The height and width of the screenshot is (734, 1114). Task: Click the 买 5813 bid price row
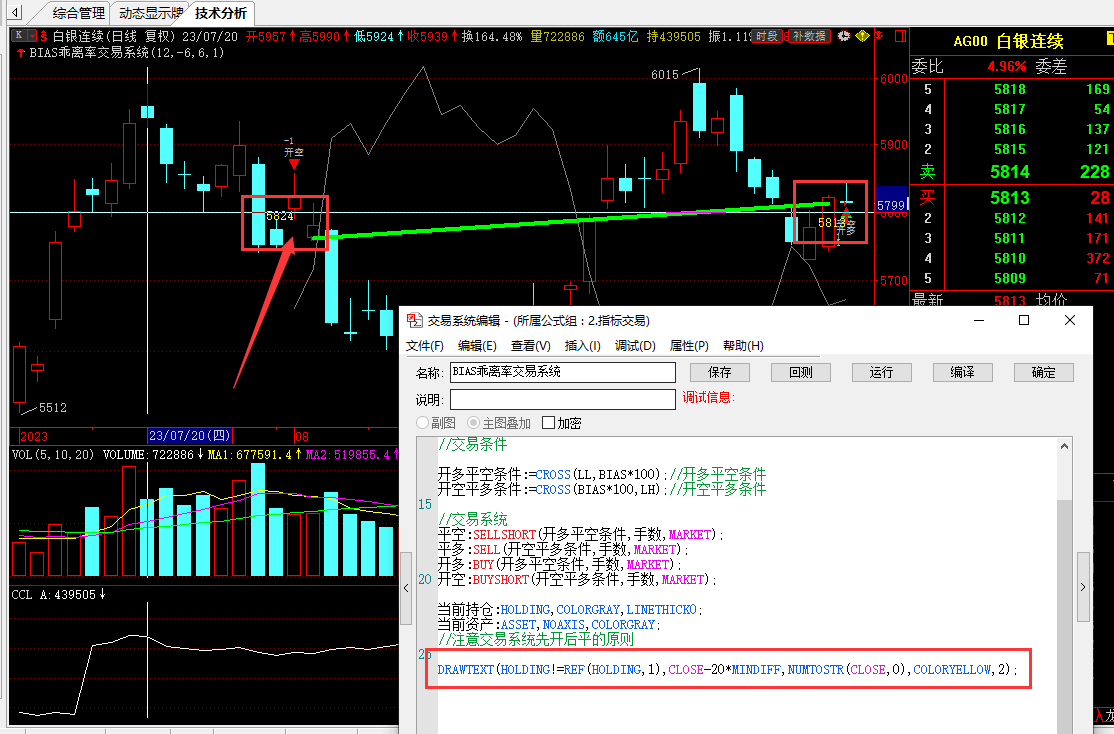(1012, 198)
